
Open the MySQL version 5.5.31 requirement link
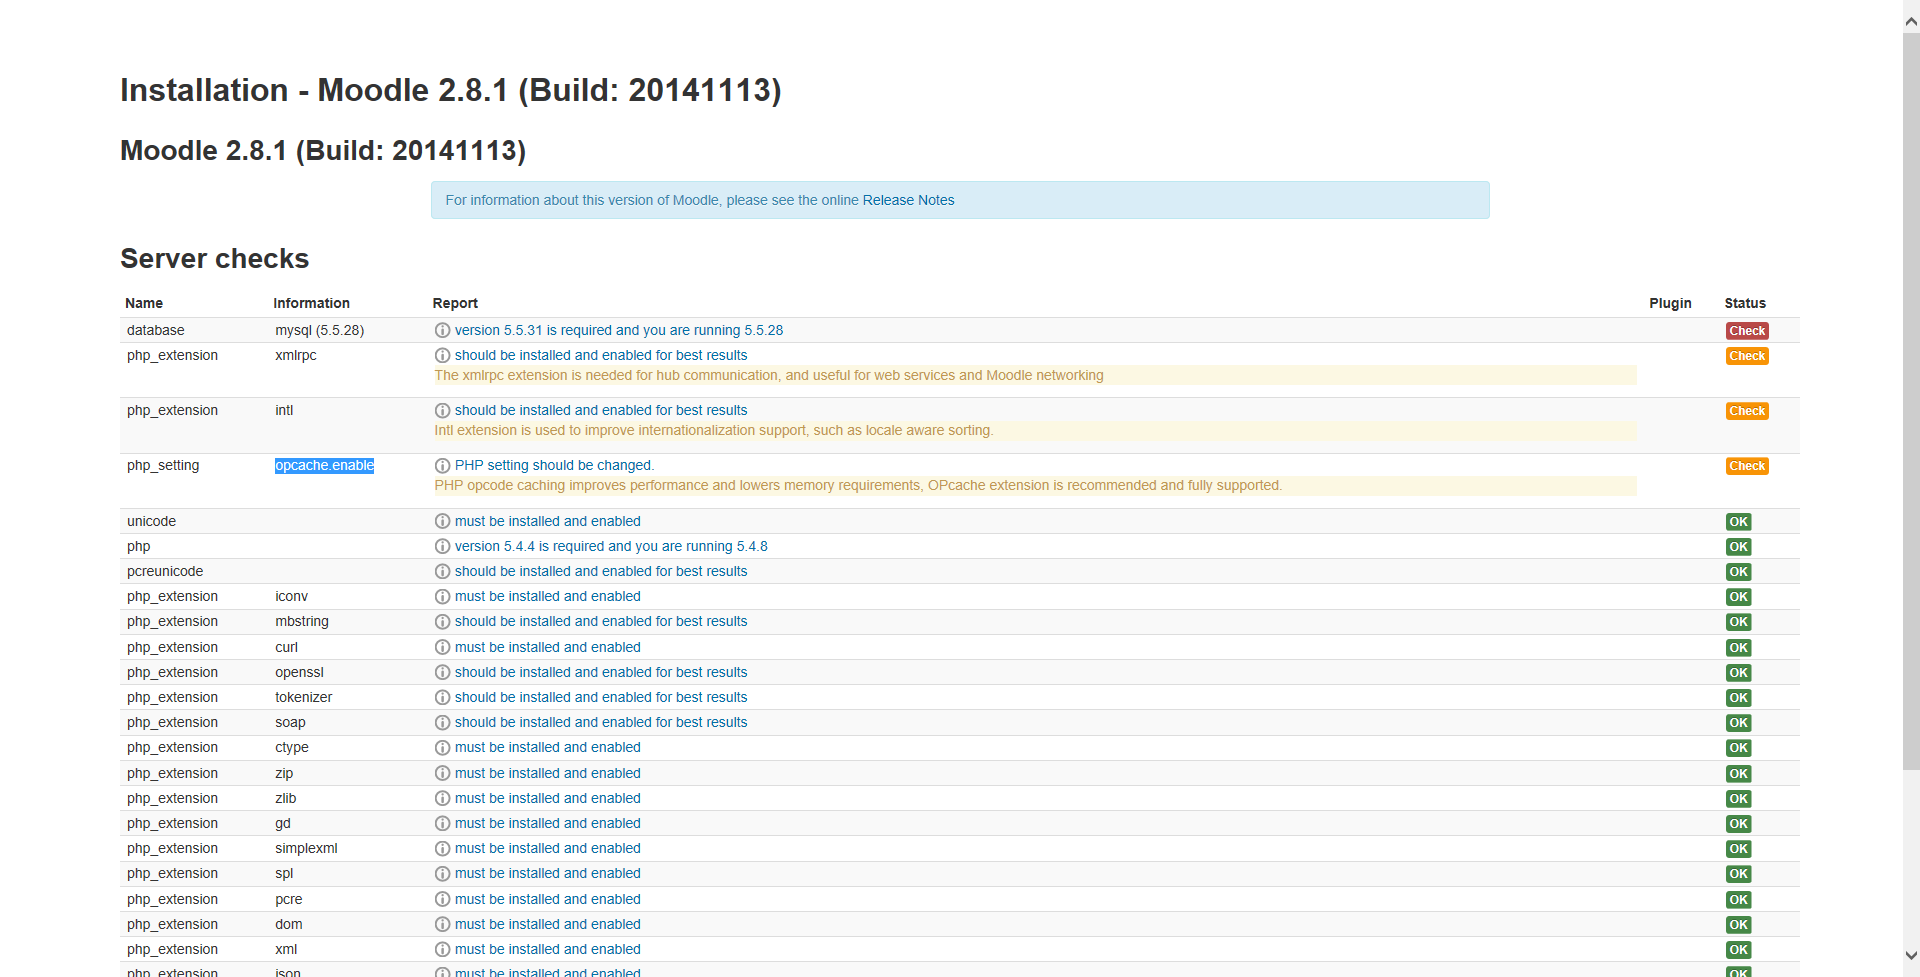point(619,330)
